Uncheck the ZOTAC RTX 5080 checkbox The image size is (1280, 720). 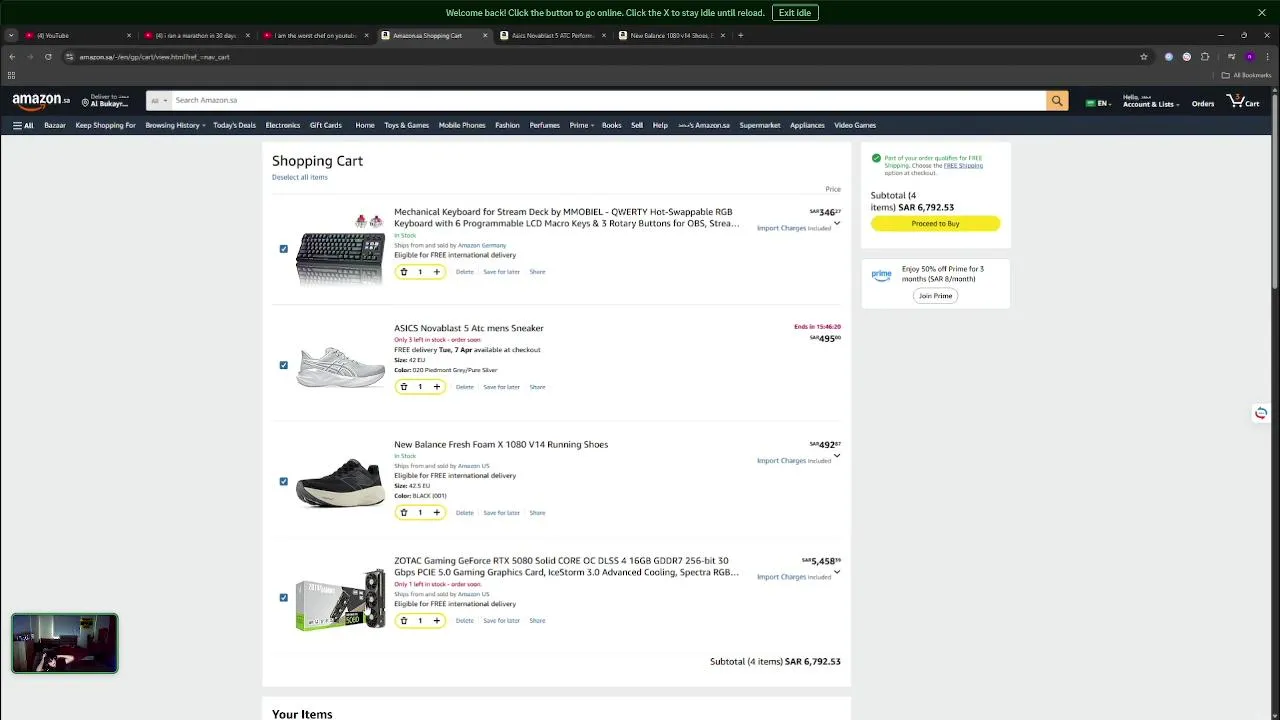point(283,598)
